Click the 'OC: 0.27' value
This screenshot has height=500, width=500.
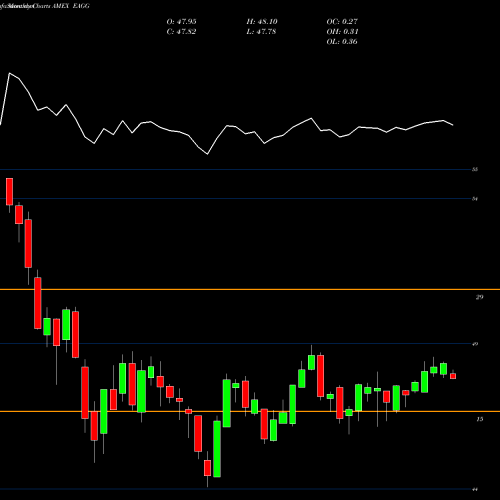[x=342, y=22]
